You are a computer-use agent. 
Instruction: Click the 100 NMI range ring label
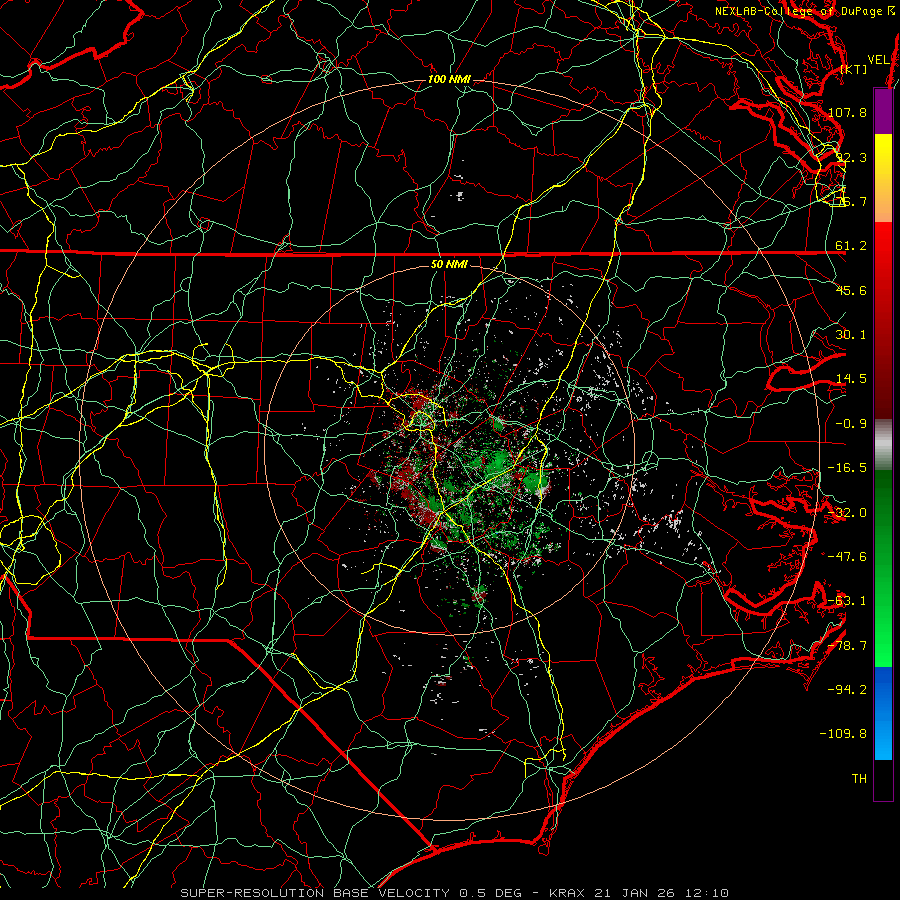[x=449, y=79]
